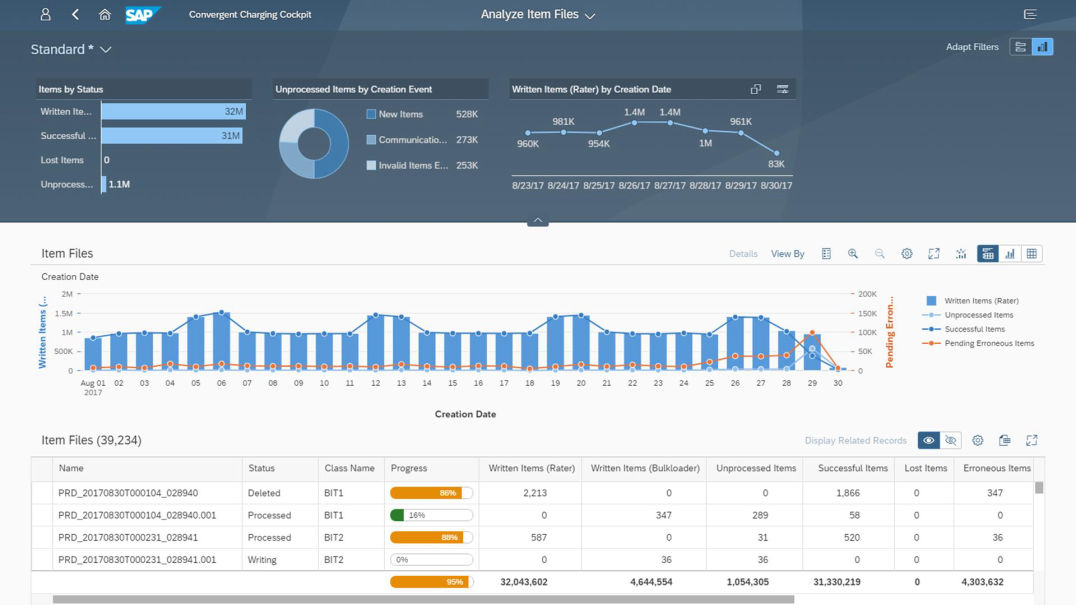Open the View By menu
The image size is (1076, 605).
(x=787, y=254)
